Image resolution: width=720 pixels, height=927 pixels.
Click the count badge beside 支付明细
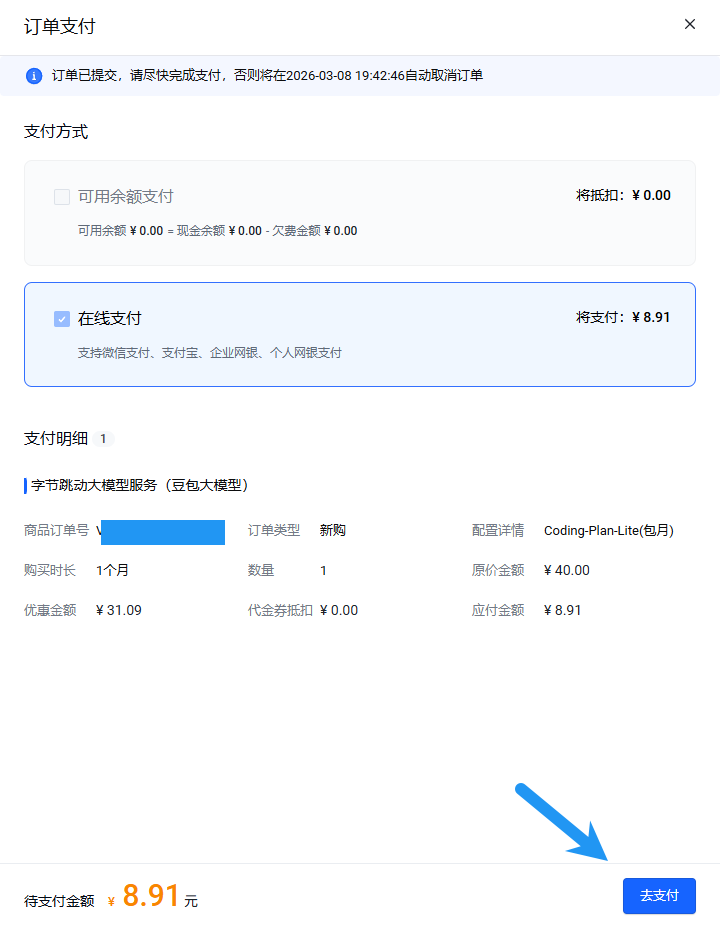102,439
